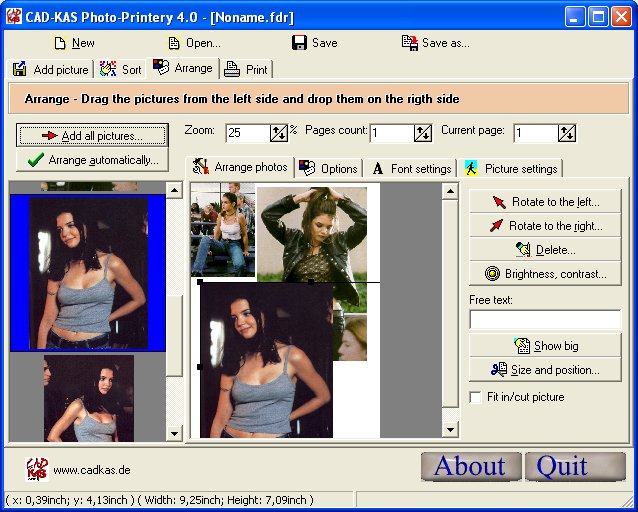Viewport: 638px width, 512px height.
Task: Open the Font settings tab
Action: [412, 169]
